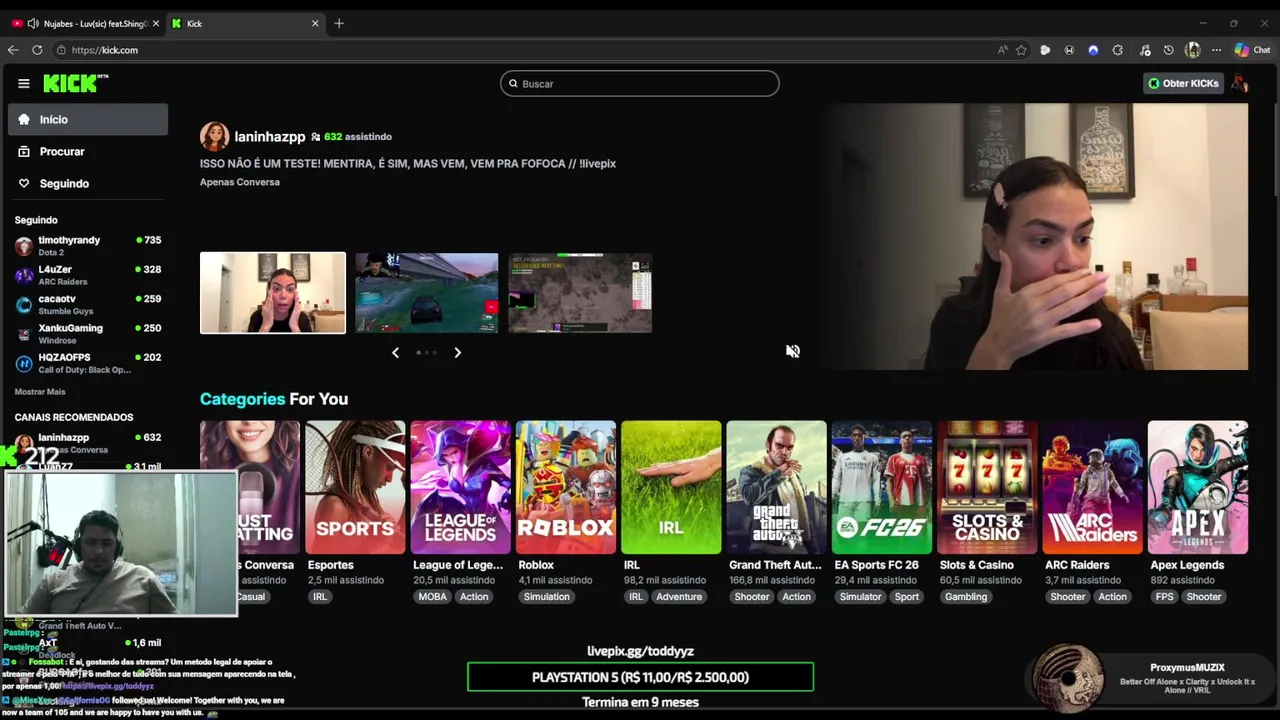Mute the YouTube tab speaker icon
This screenshot has width=1280, height=720.
(x=33, y=23)
